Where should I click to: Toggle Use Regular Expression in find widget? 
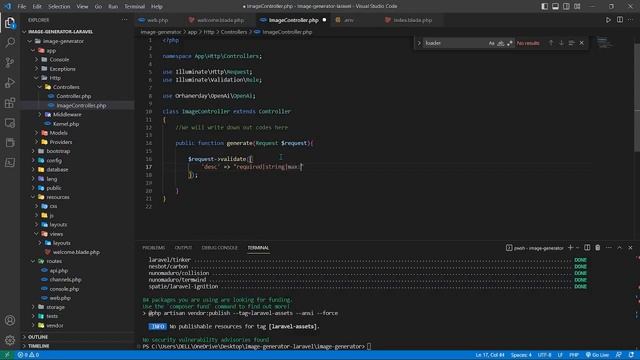coord(509,43)
